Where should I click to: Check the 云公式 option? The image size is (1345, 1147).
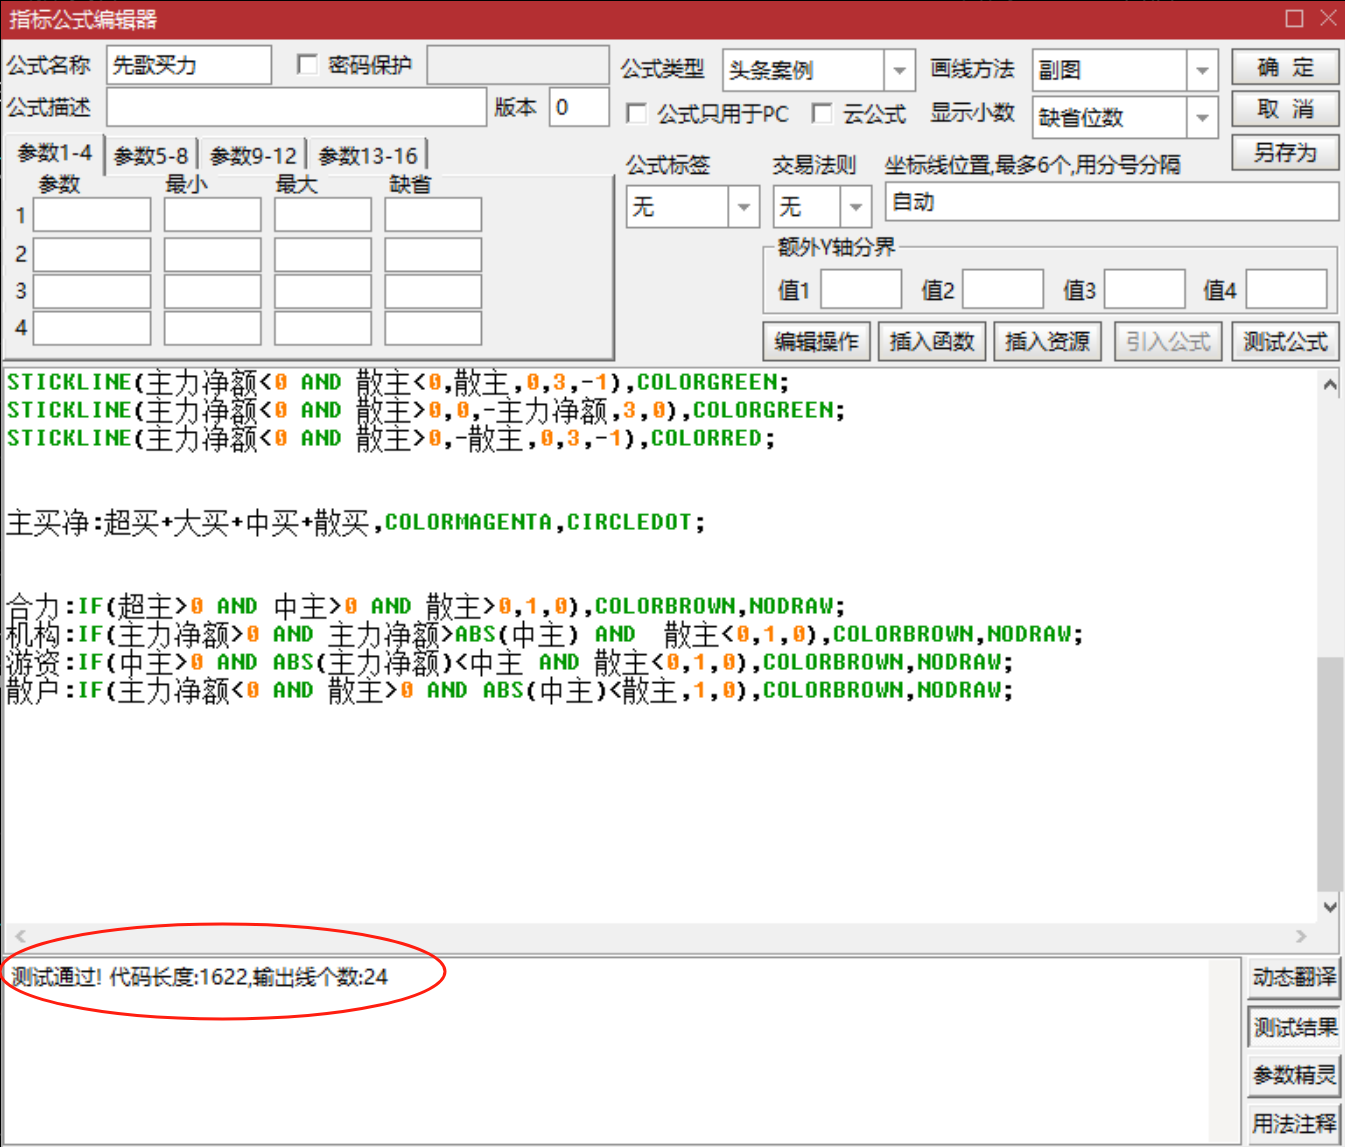coord(822,114)
